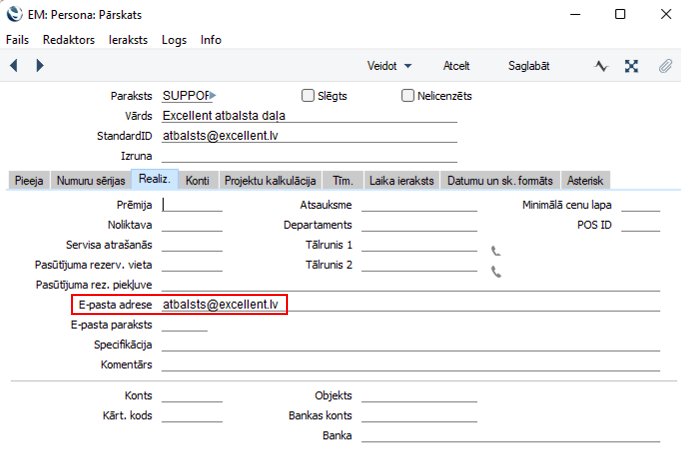The image size is (681, 475).
Task: Enable the Slēgts checkbox
Action: 308,96
